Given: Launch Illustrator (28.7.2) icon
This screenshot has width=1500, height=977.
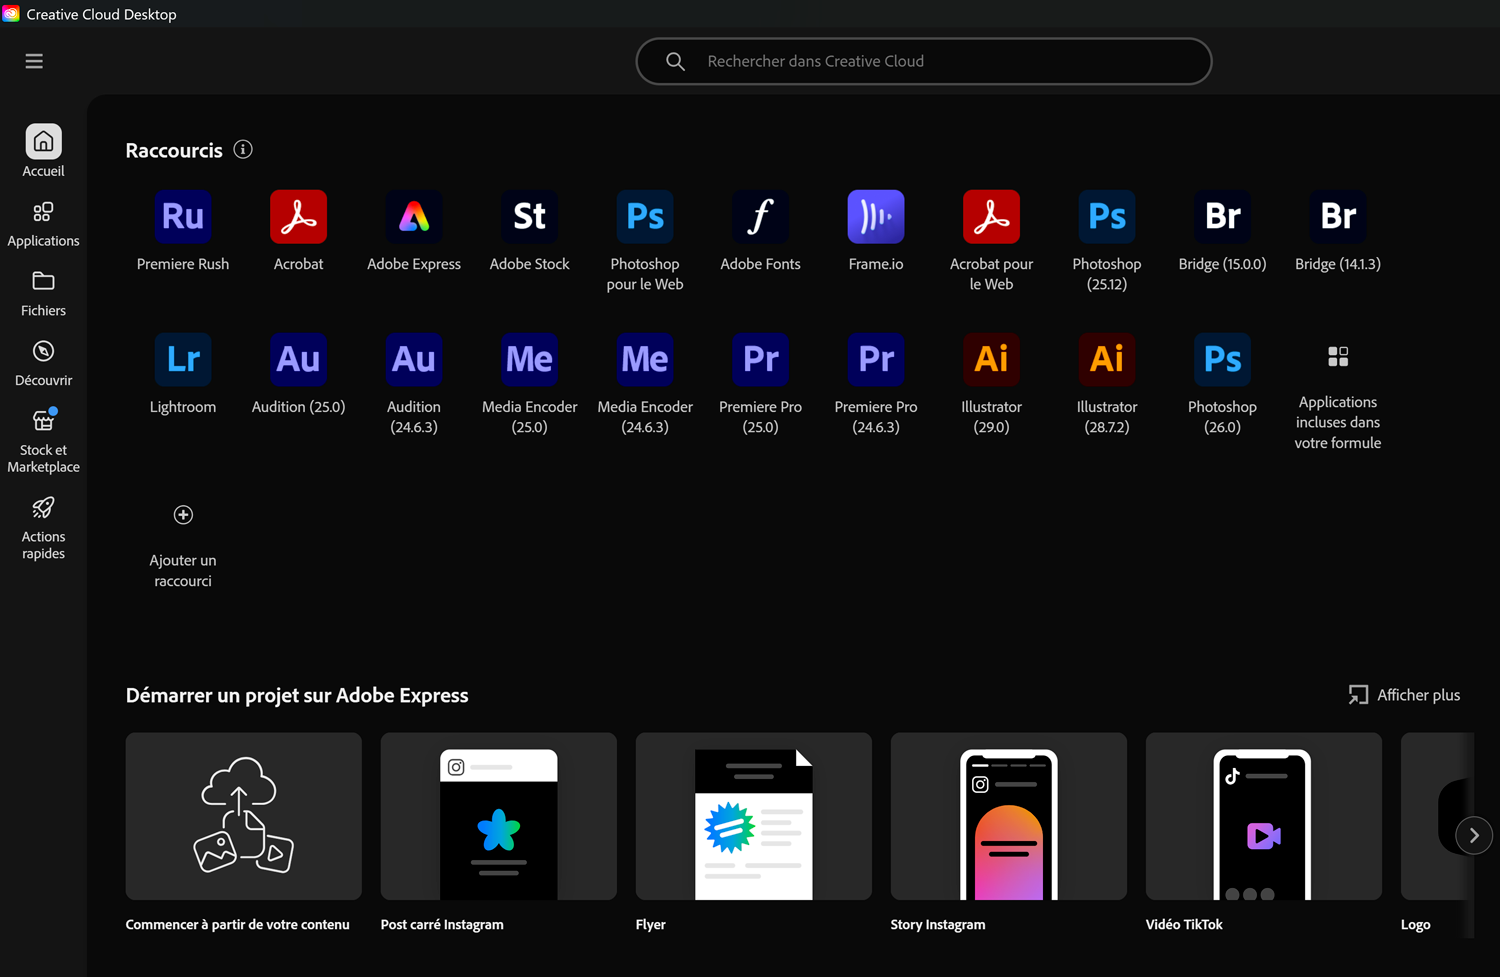Looking at the screenshot, I should point(1107,360).
